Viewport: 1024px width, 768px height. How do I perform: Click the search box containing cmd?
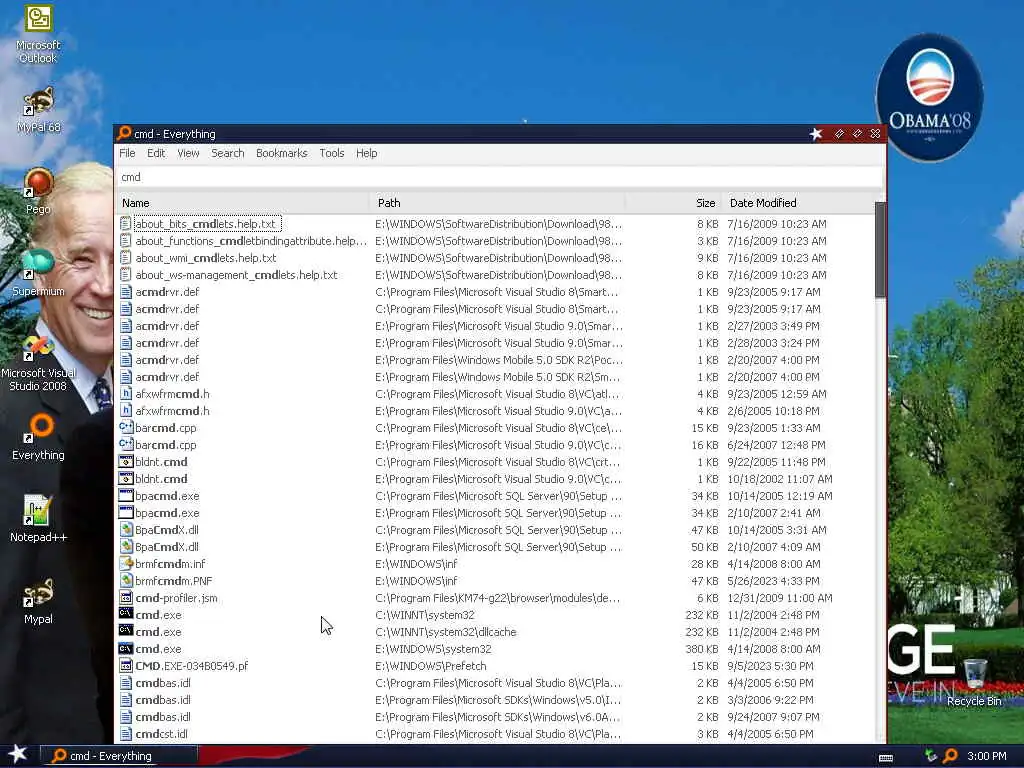pyautogui.click(x=500, y=177)
